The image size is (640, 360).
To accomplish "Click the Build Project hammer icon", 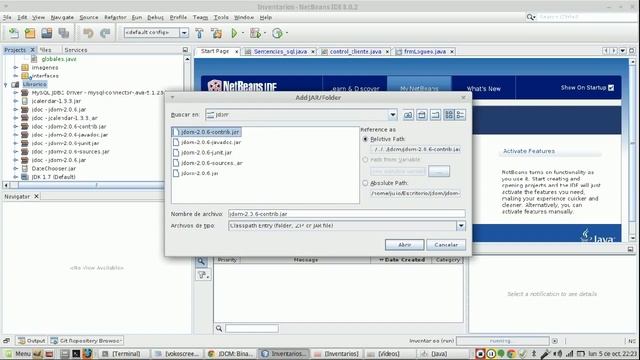I will point(200,33).
